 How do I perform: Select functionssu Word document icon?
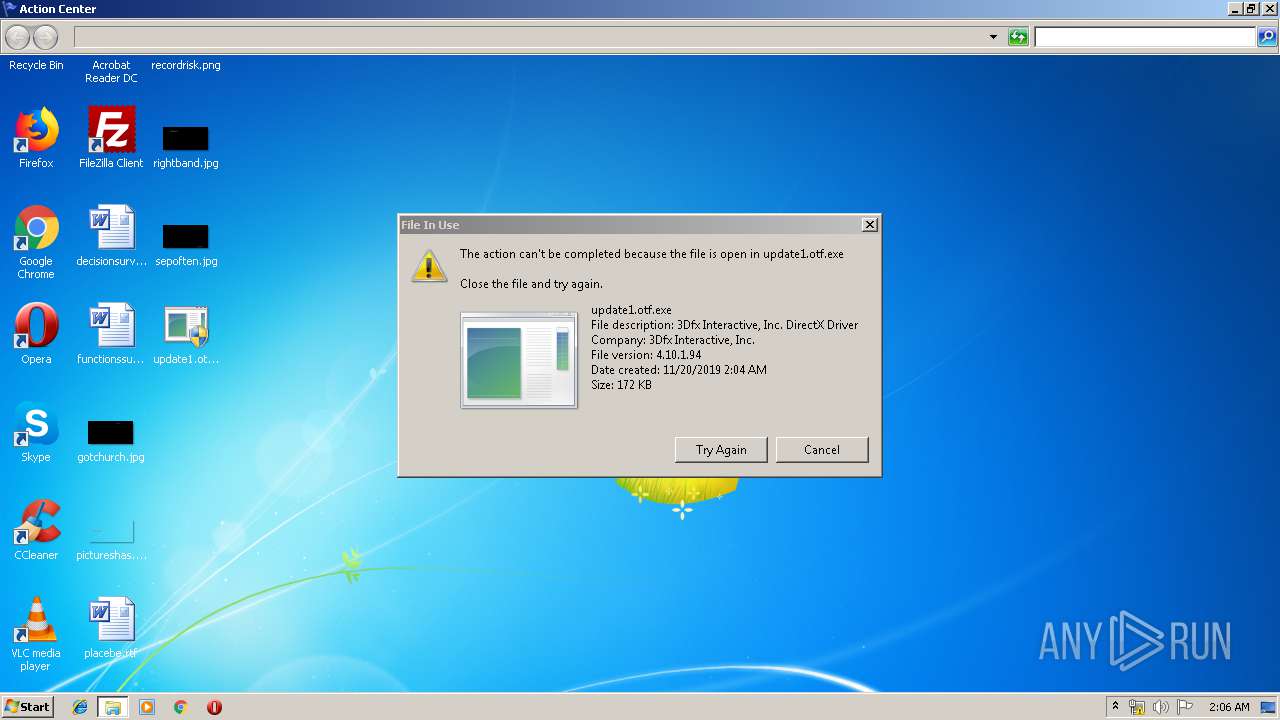point(111,334)
